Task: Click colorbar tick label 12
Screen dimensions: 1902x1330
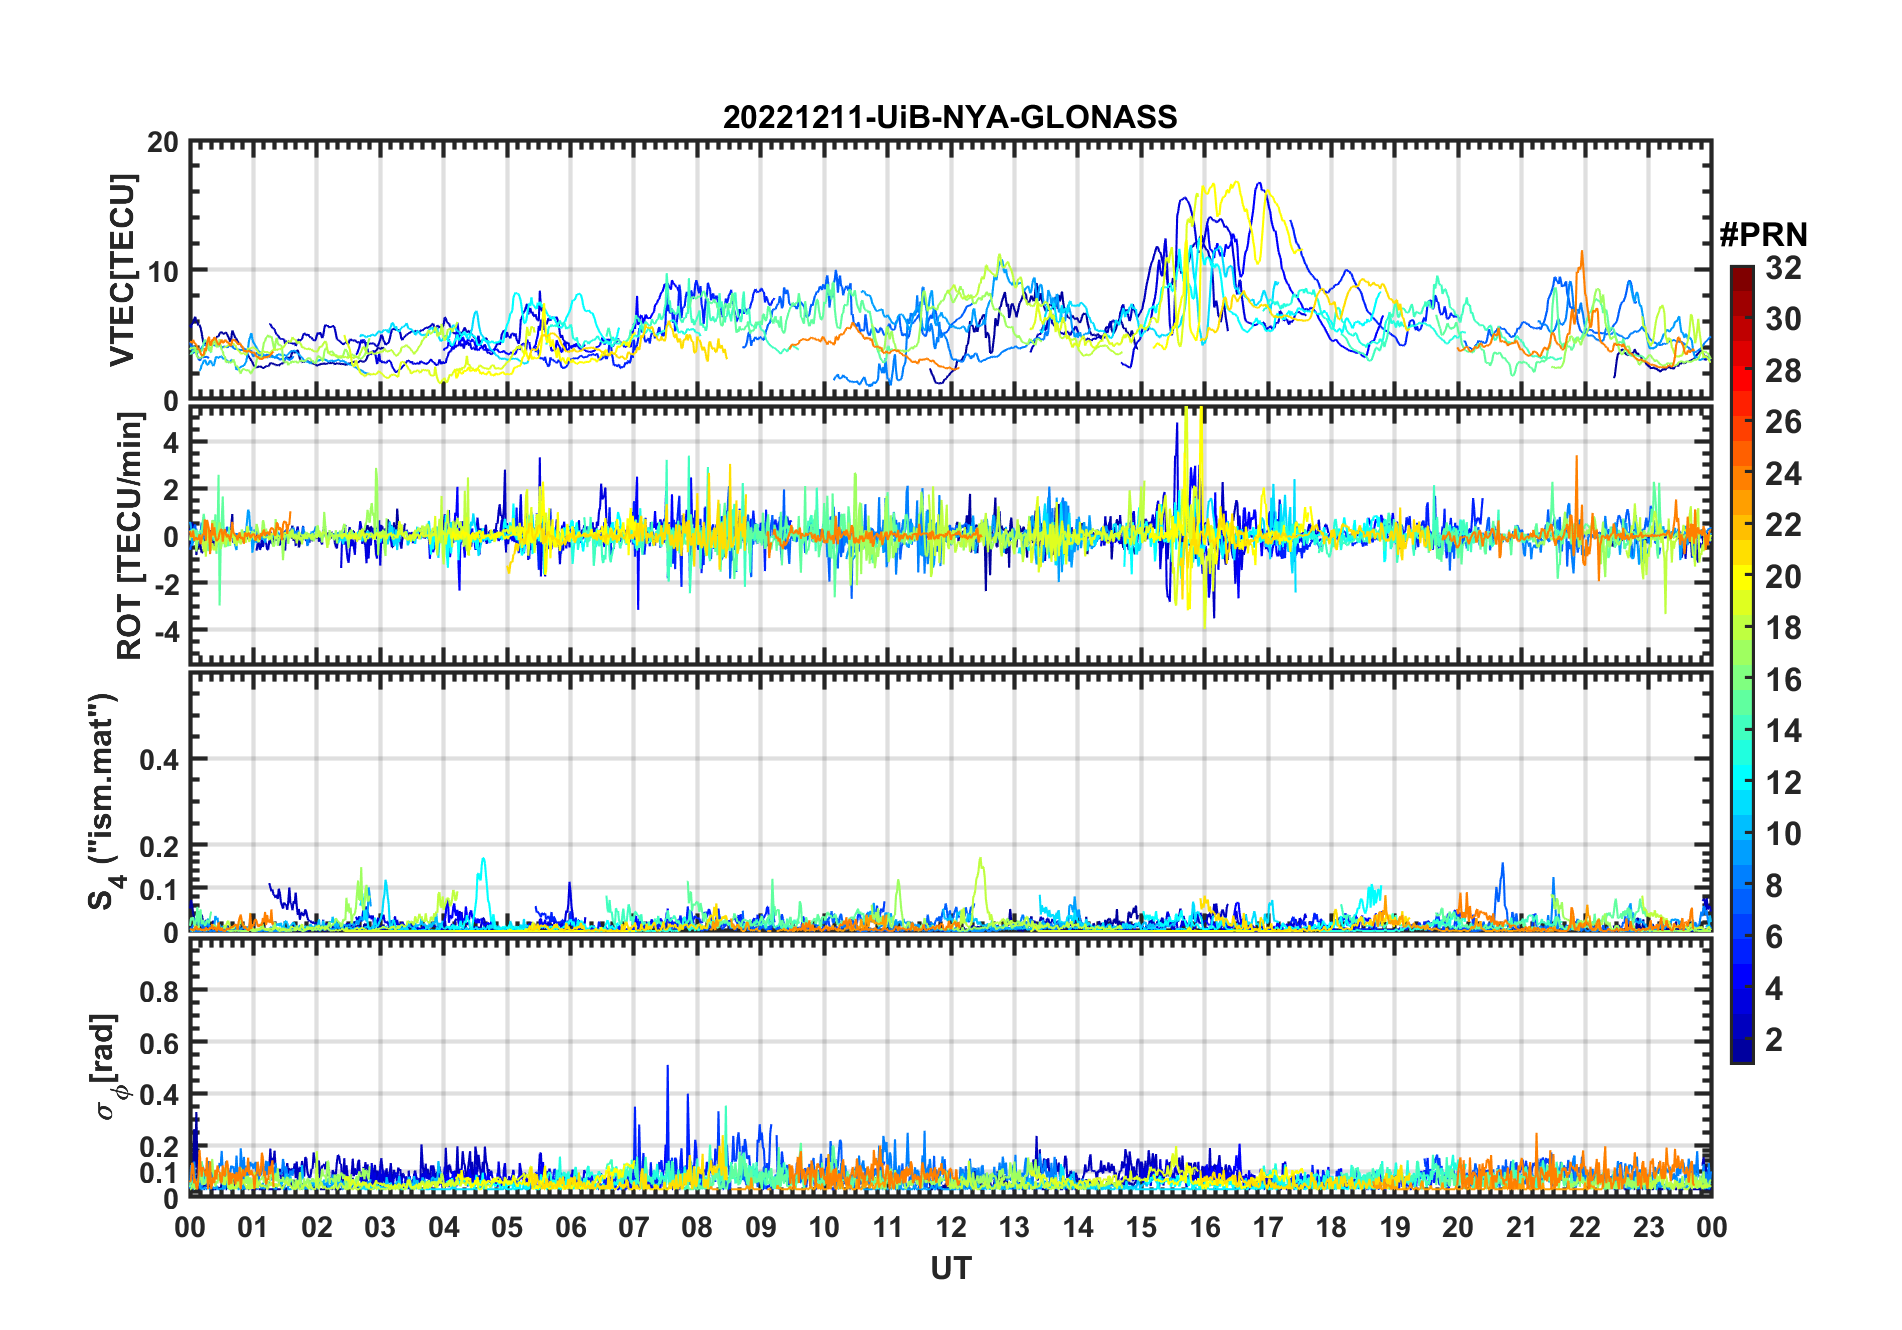Action: click(x=1783, y=782)
